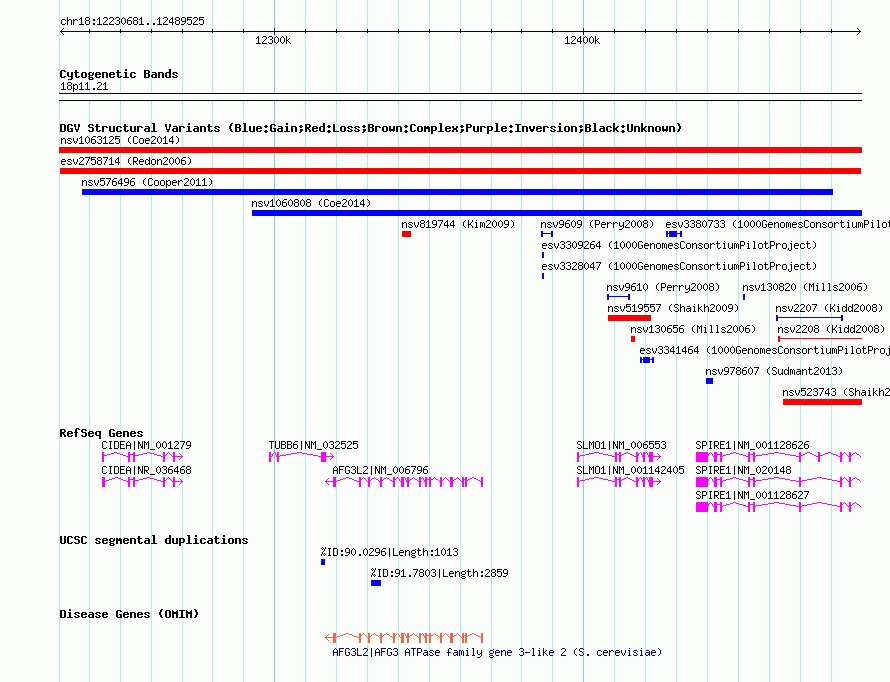
Task: Click the 12400k ruler tick label
Action: coord(582,40)
